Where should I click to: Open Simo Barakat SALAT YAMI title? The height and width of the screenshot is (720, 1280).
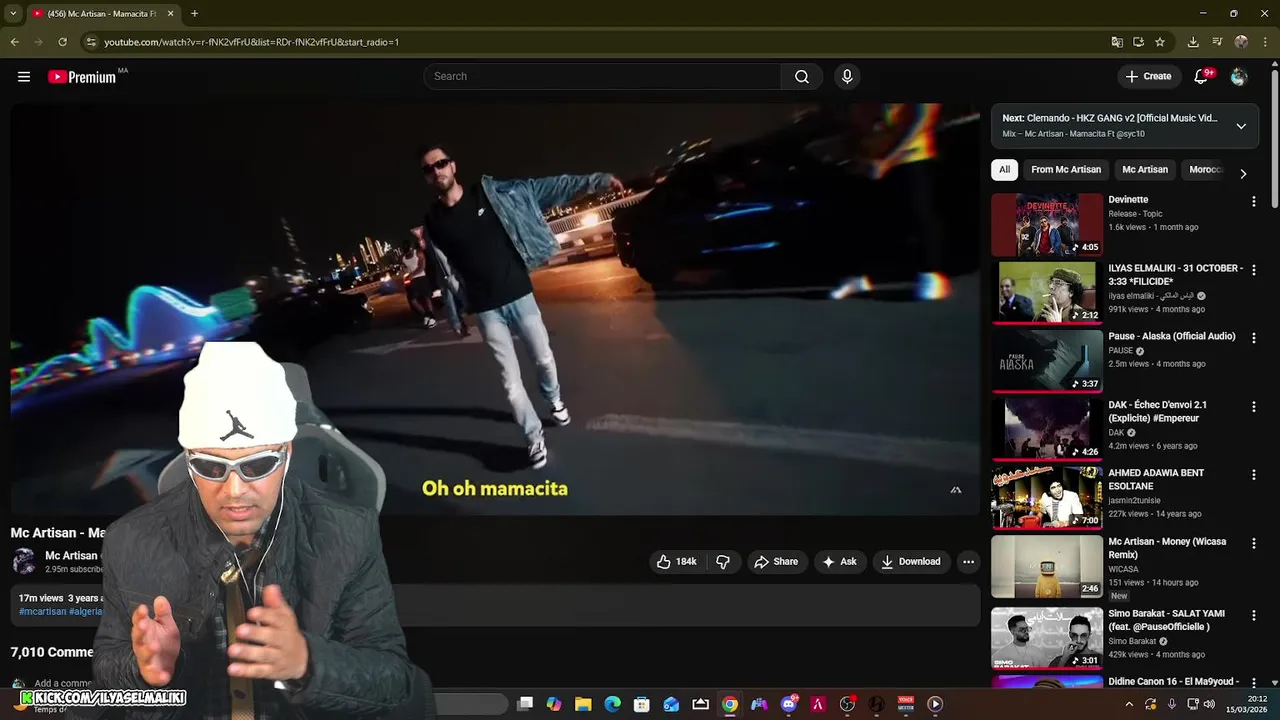(x=1166, y=620)
